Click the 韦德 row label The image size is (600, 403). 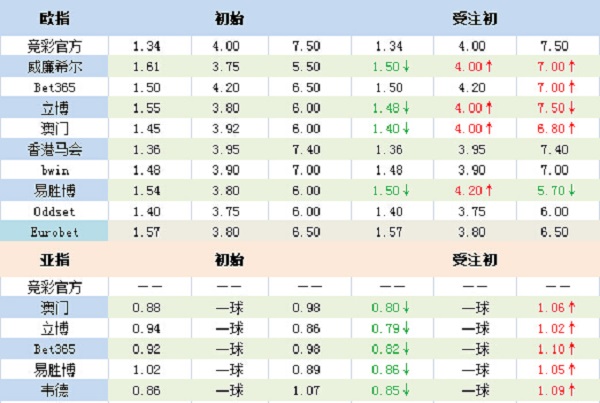55,390
